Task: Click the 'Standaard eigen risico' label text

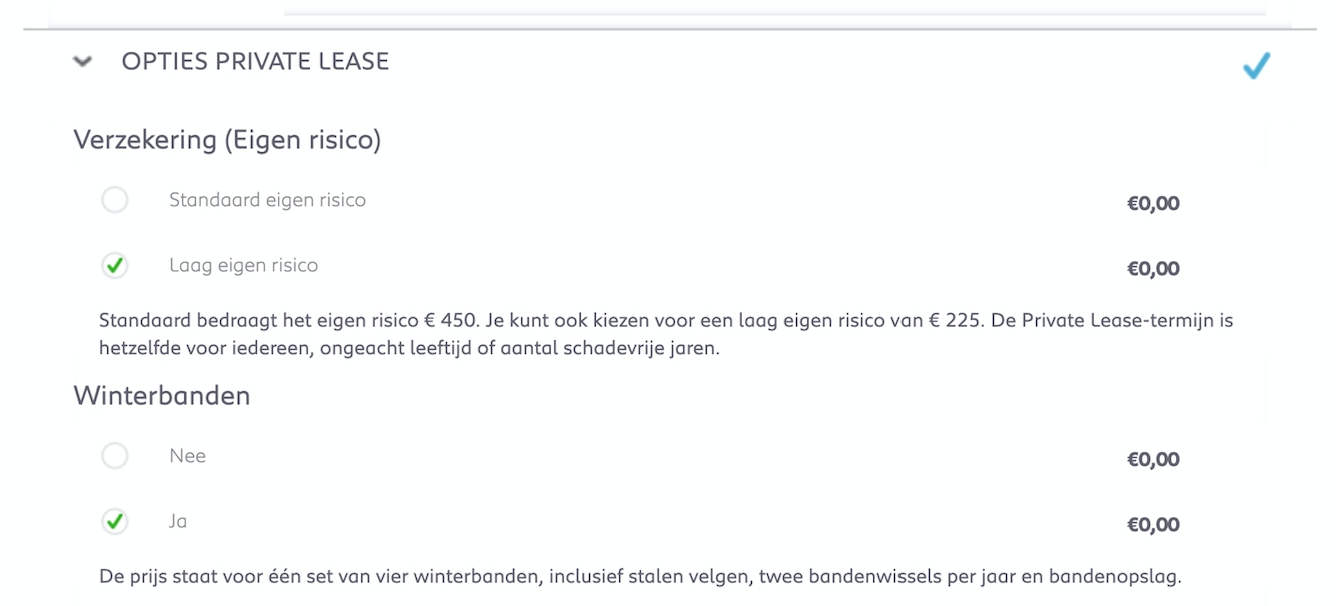Action: [x=267, y=200]
